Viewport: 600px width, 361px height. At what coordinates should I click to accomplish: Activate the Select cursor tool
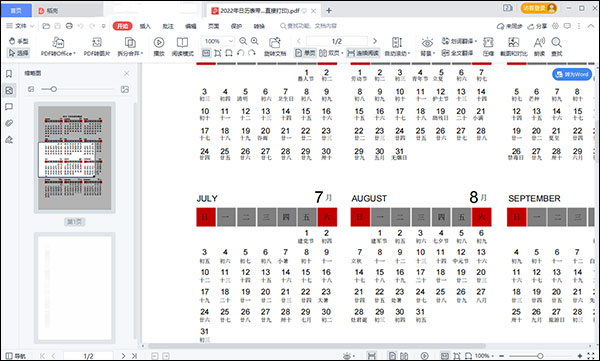coord(18,53)
